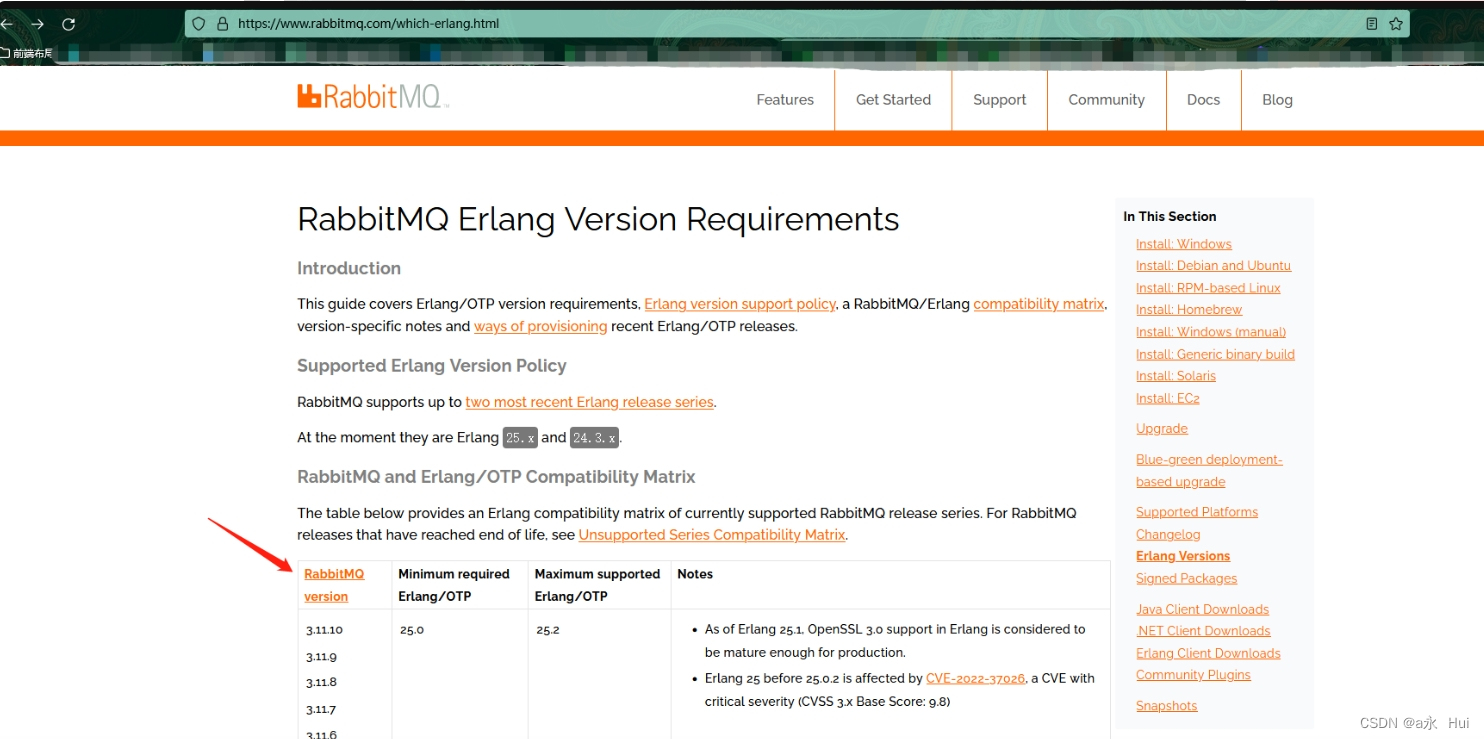Open Community Plugins sidebar link

(x=1193, y=675)
